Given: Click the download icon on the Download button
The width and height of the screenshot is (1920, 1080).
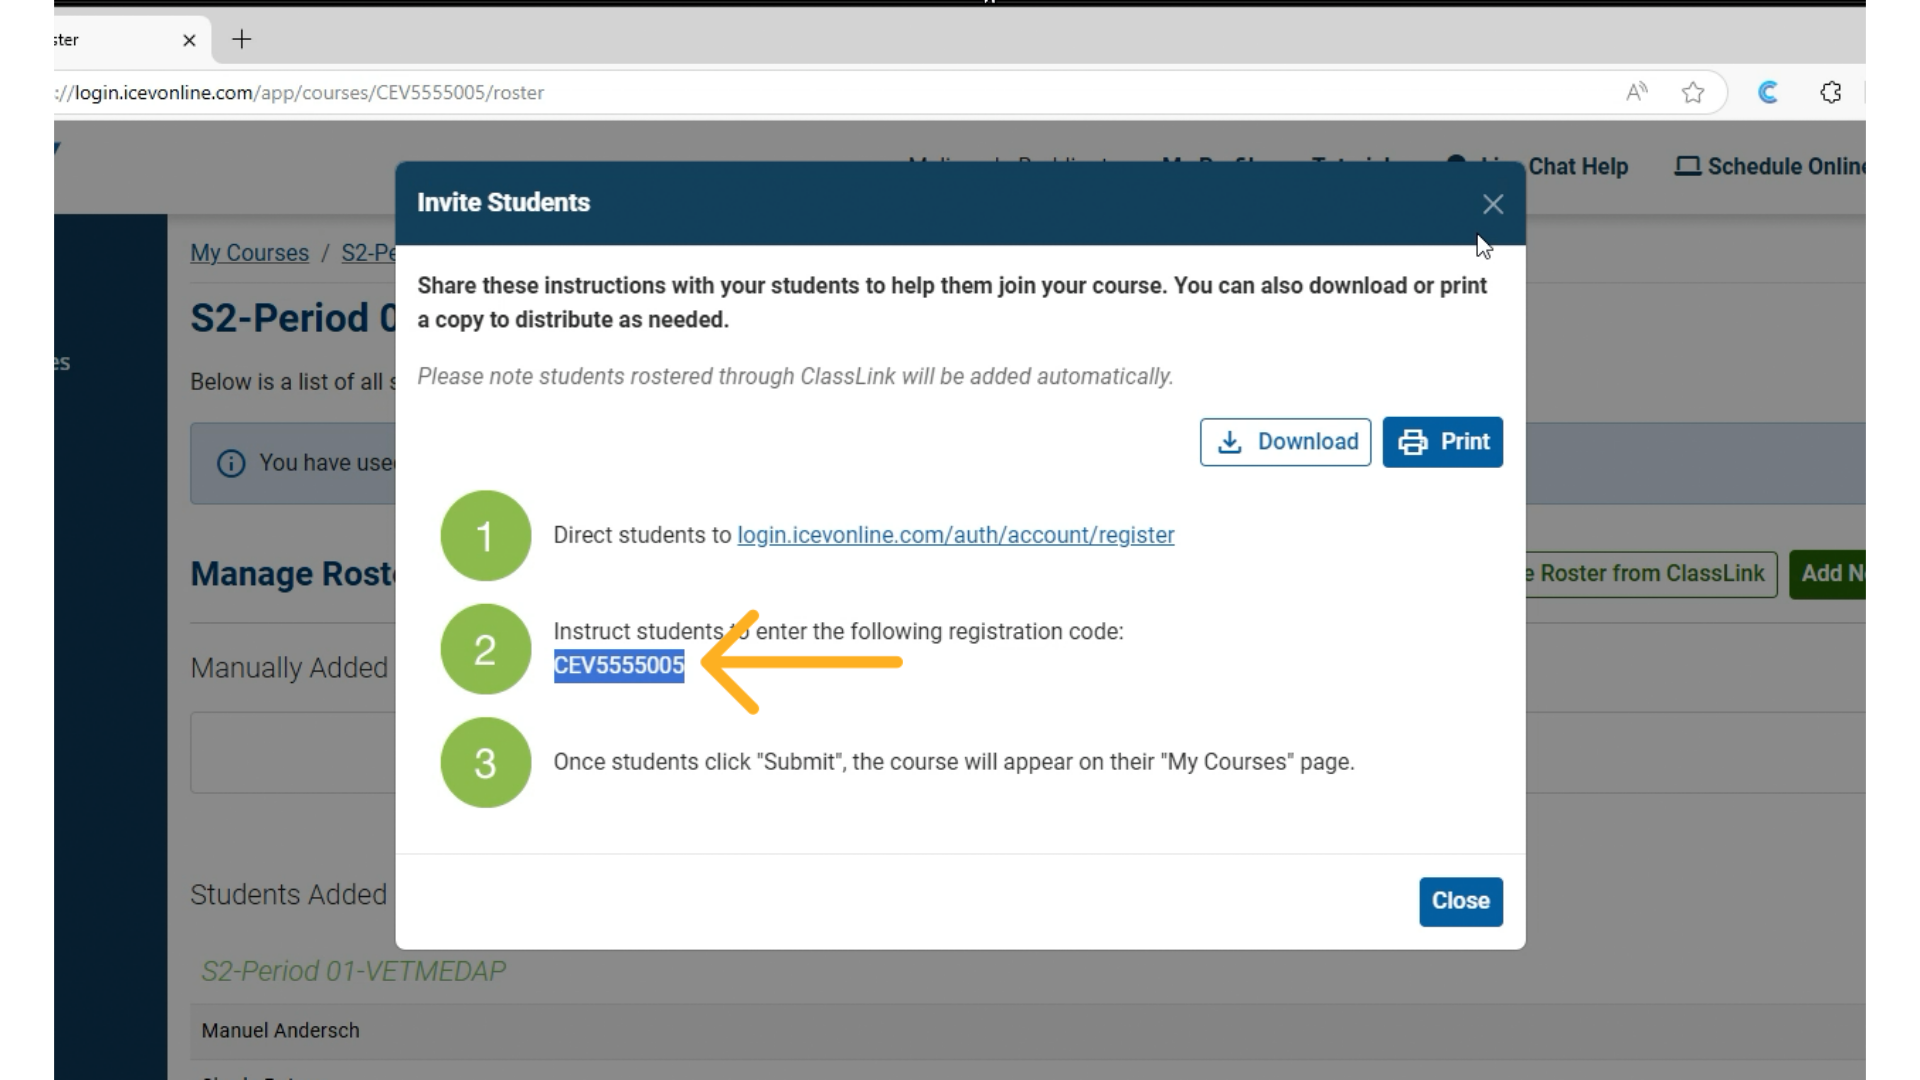Looking at the screenshot, I should coord(1231,442).
